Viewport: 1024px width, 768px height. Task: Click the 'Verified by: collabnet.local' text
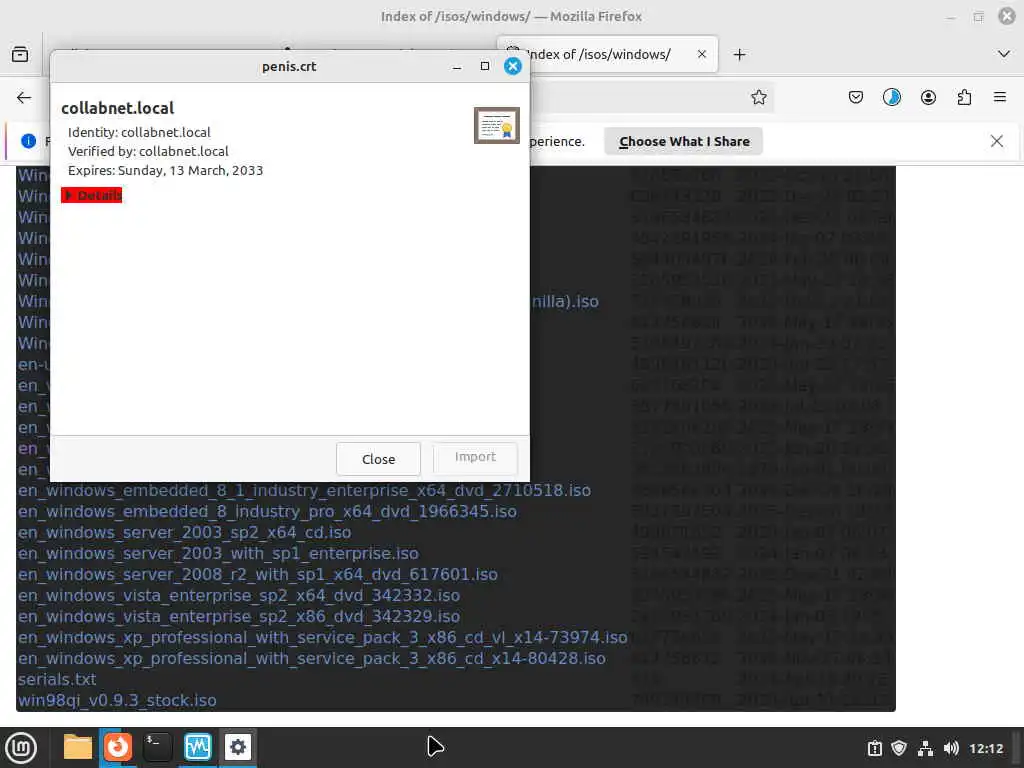click(x=148, y=152)
